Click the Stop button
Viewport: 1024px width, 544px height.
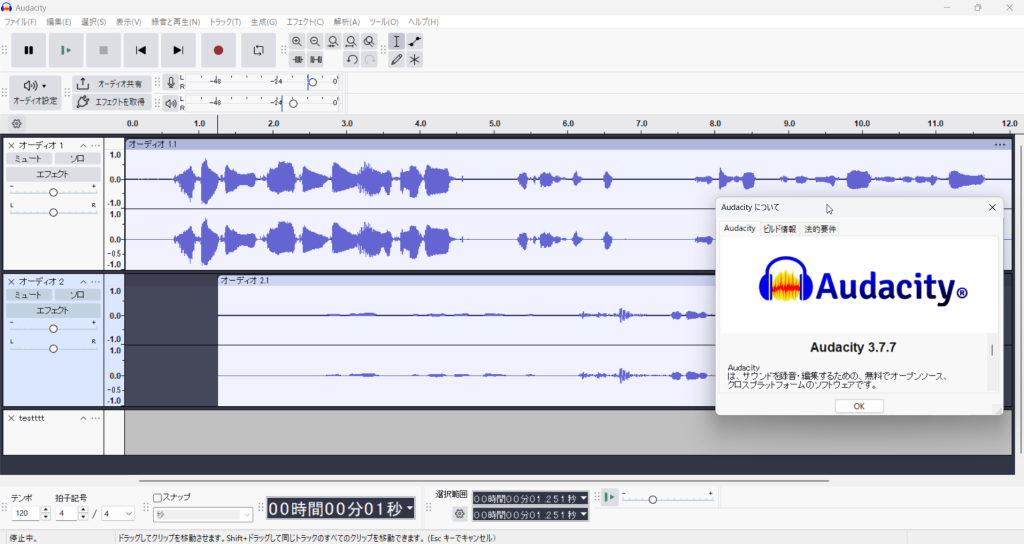pyautogui.click(x=103, y=50)
